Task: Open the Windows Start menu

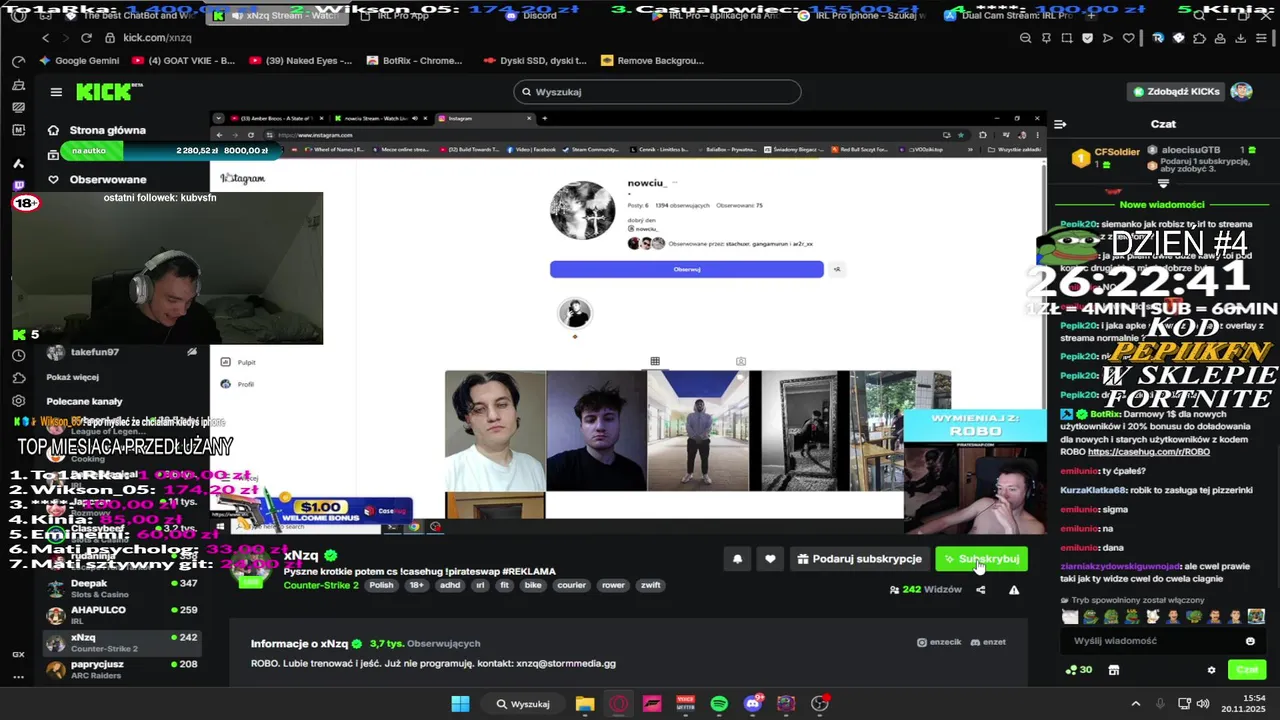Action: [460, 704]
